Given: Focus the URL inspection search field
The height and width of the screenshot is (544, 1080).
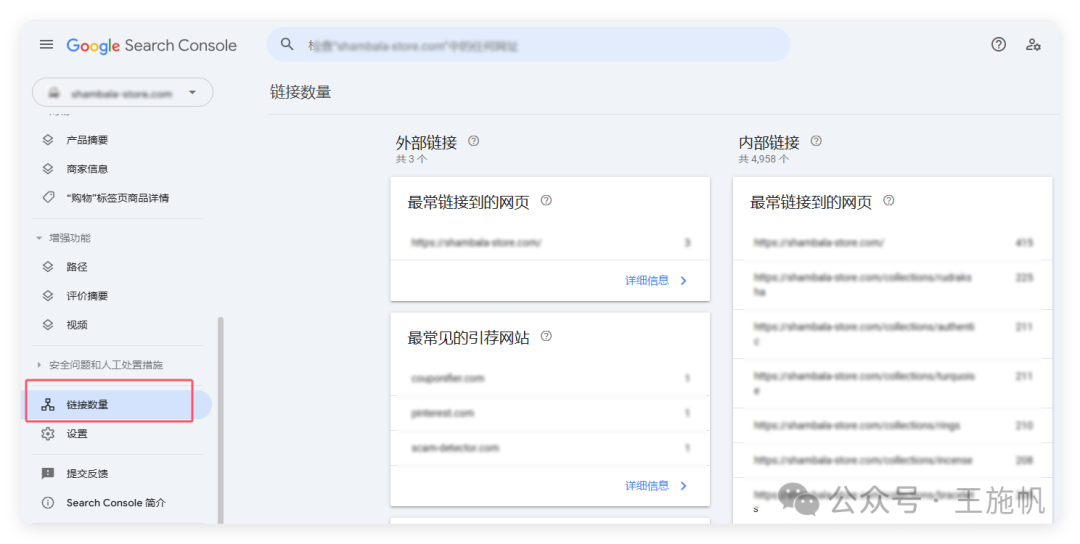Looking at the screenshot, I should [x=528, y=45].
